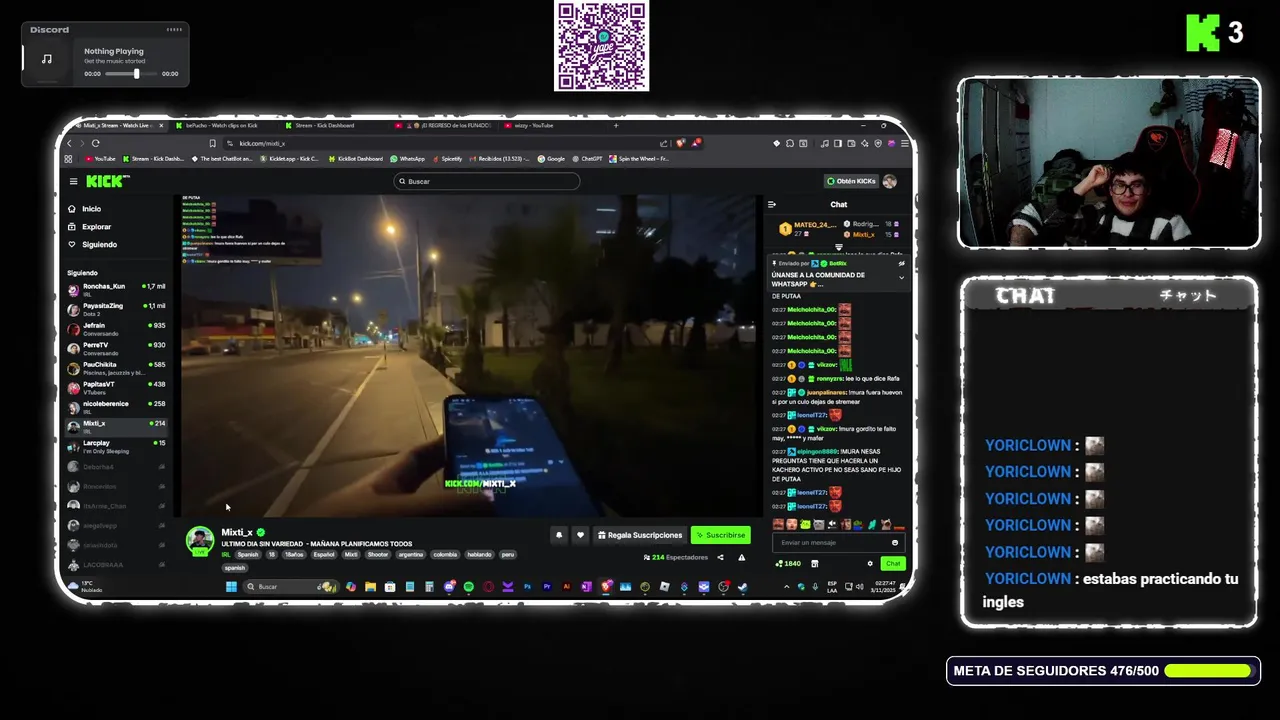Toggle the follow heart for Mixti_x
This screenshot has width=1280, height=720.
(x=580, y=535)
